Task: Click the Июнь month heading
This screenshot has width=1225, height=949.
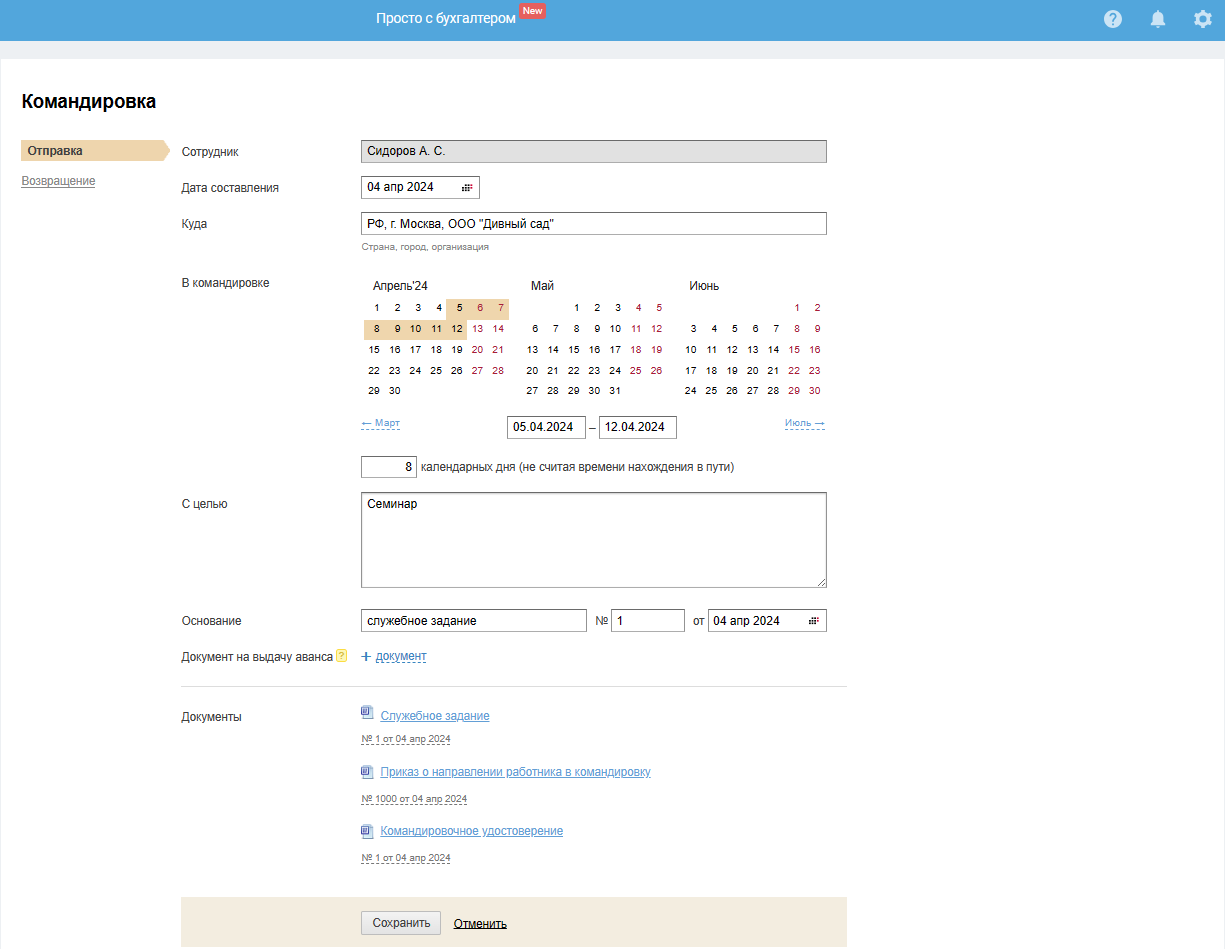Action: 704,286
